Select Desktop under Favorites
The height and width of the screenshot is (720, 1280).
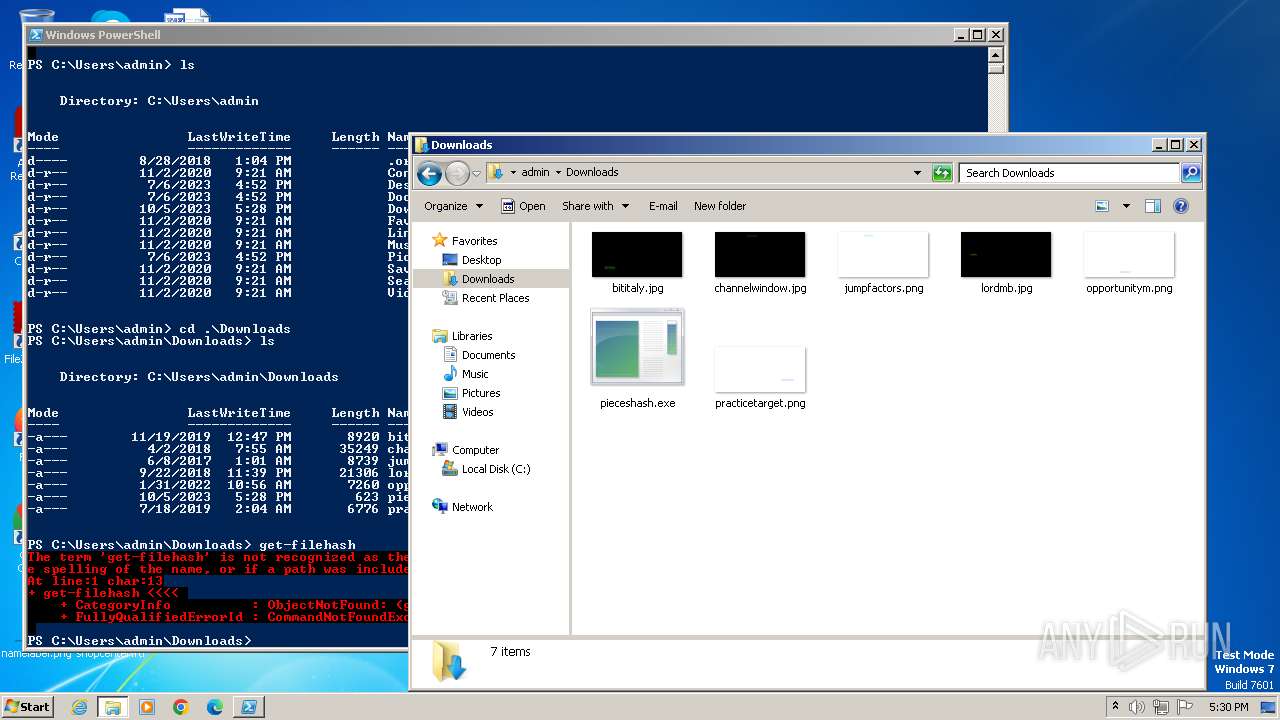click(481, 260)
